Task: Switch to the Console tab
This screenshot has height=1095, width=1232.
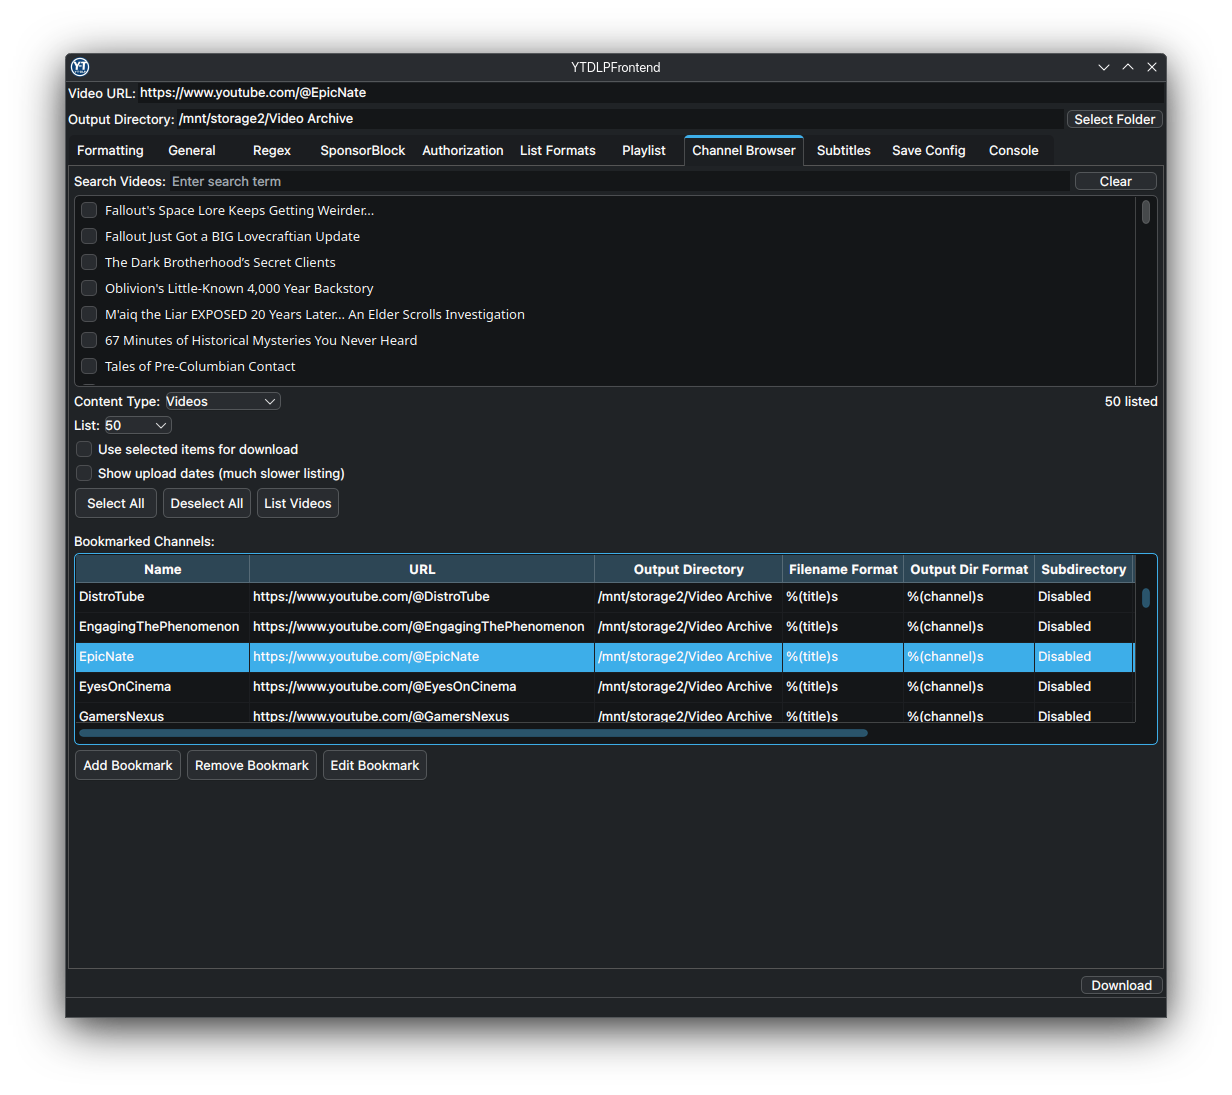Action: (x=1014, y=150)
